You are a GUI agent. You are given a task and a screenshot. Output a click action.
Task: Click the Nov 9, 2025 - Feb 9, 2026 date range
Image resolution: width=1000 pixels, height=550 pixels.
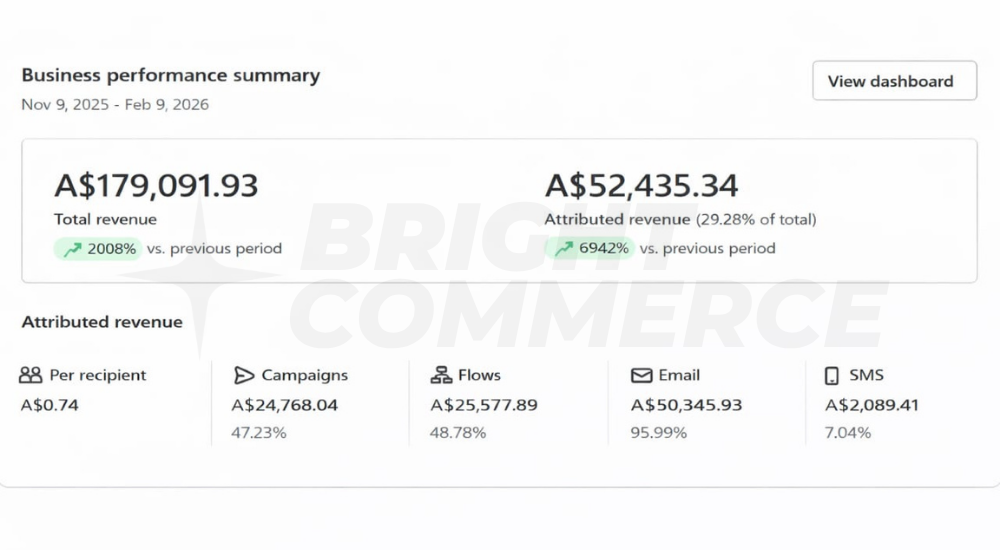[115, 105]
